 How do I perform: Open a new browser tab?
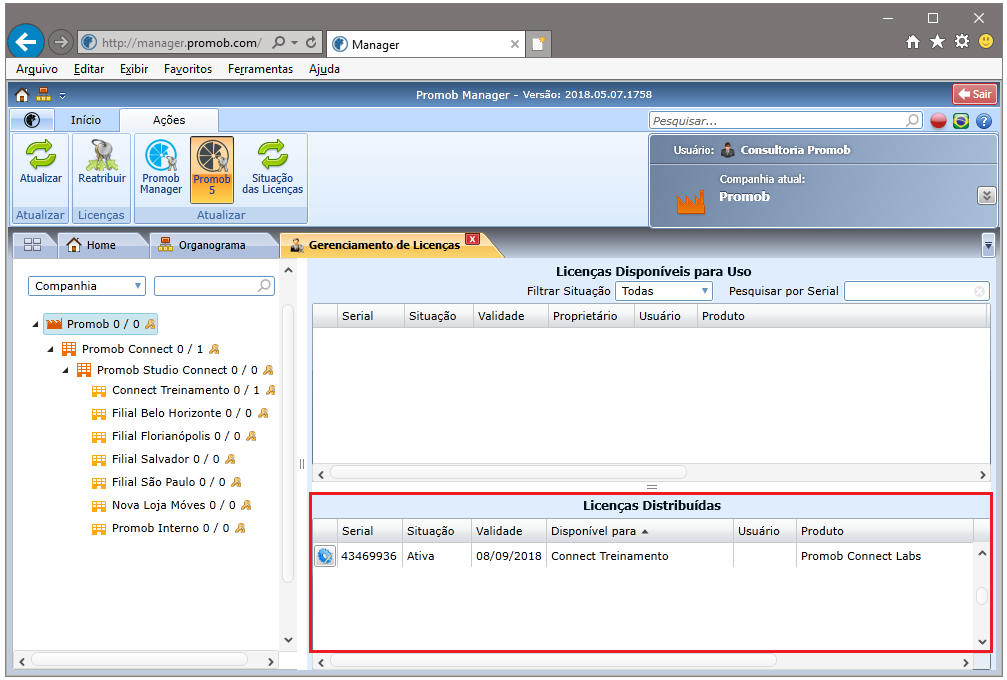538,44
